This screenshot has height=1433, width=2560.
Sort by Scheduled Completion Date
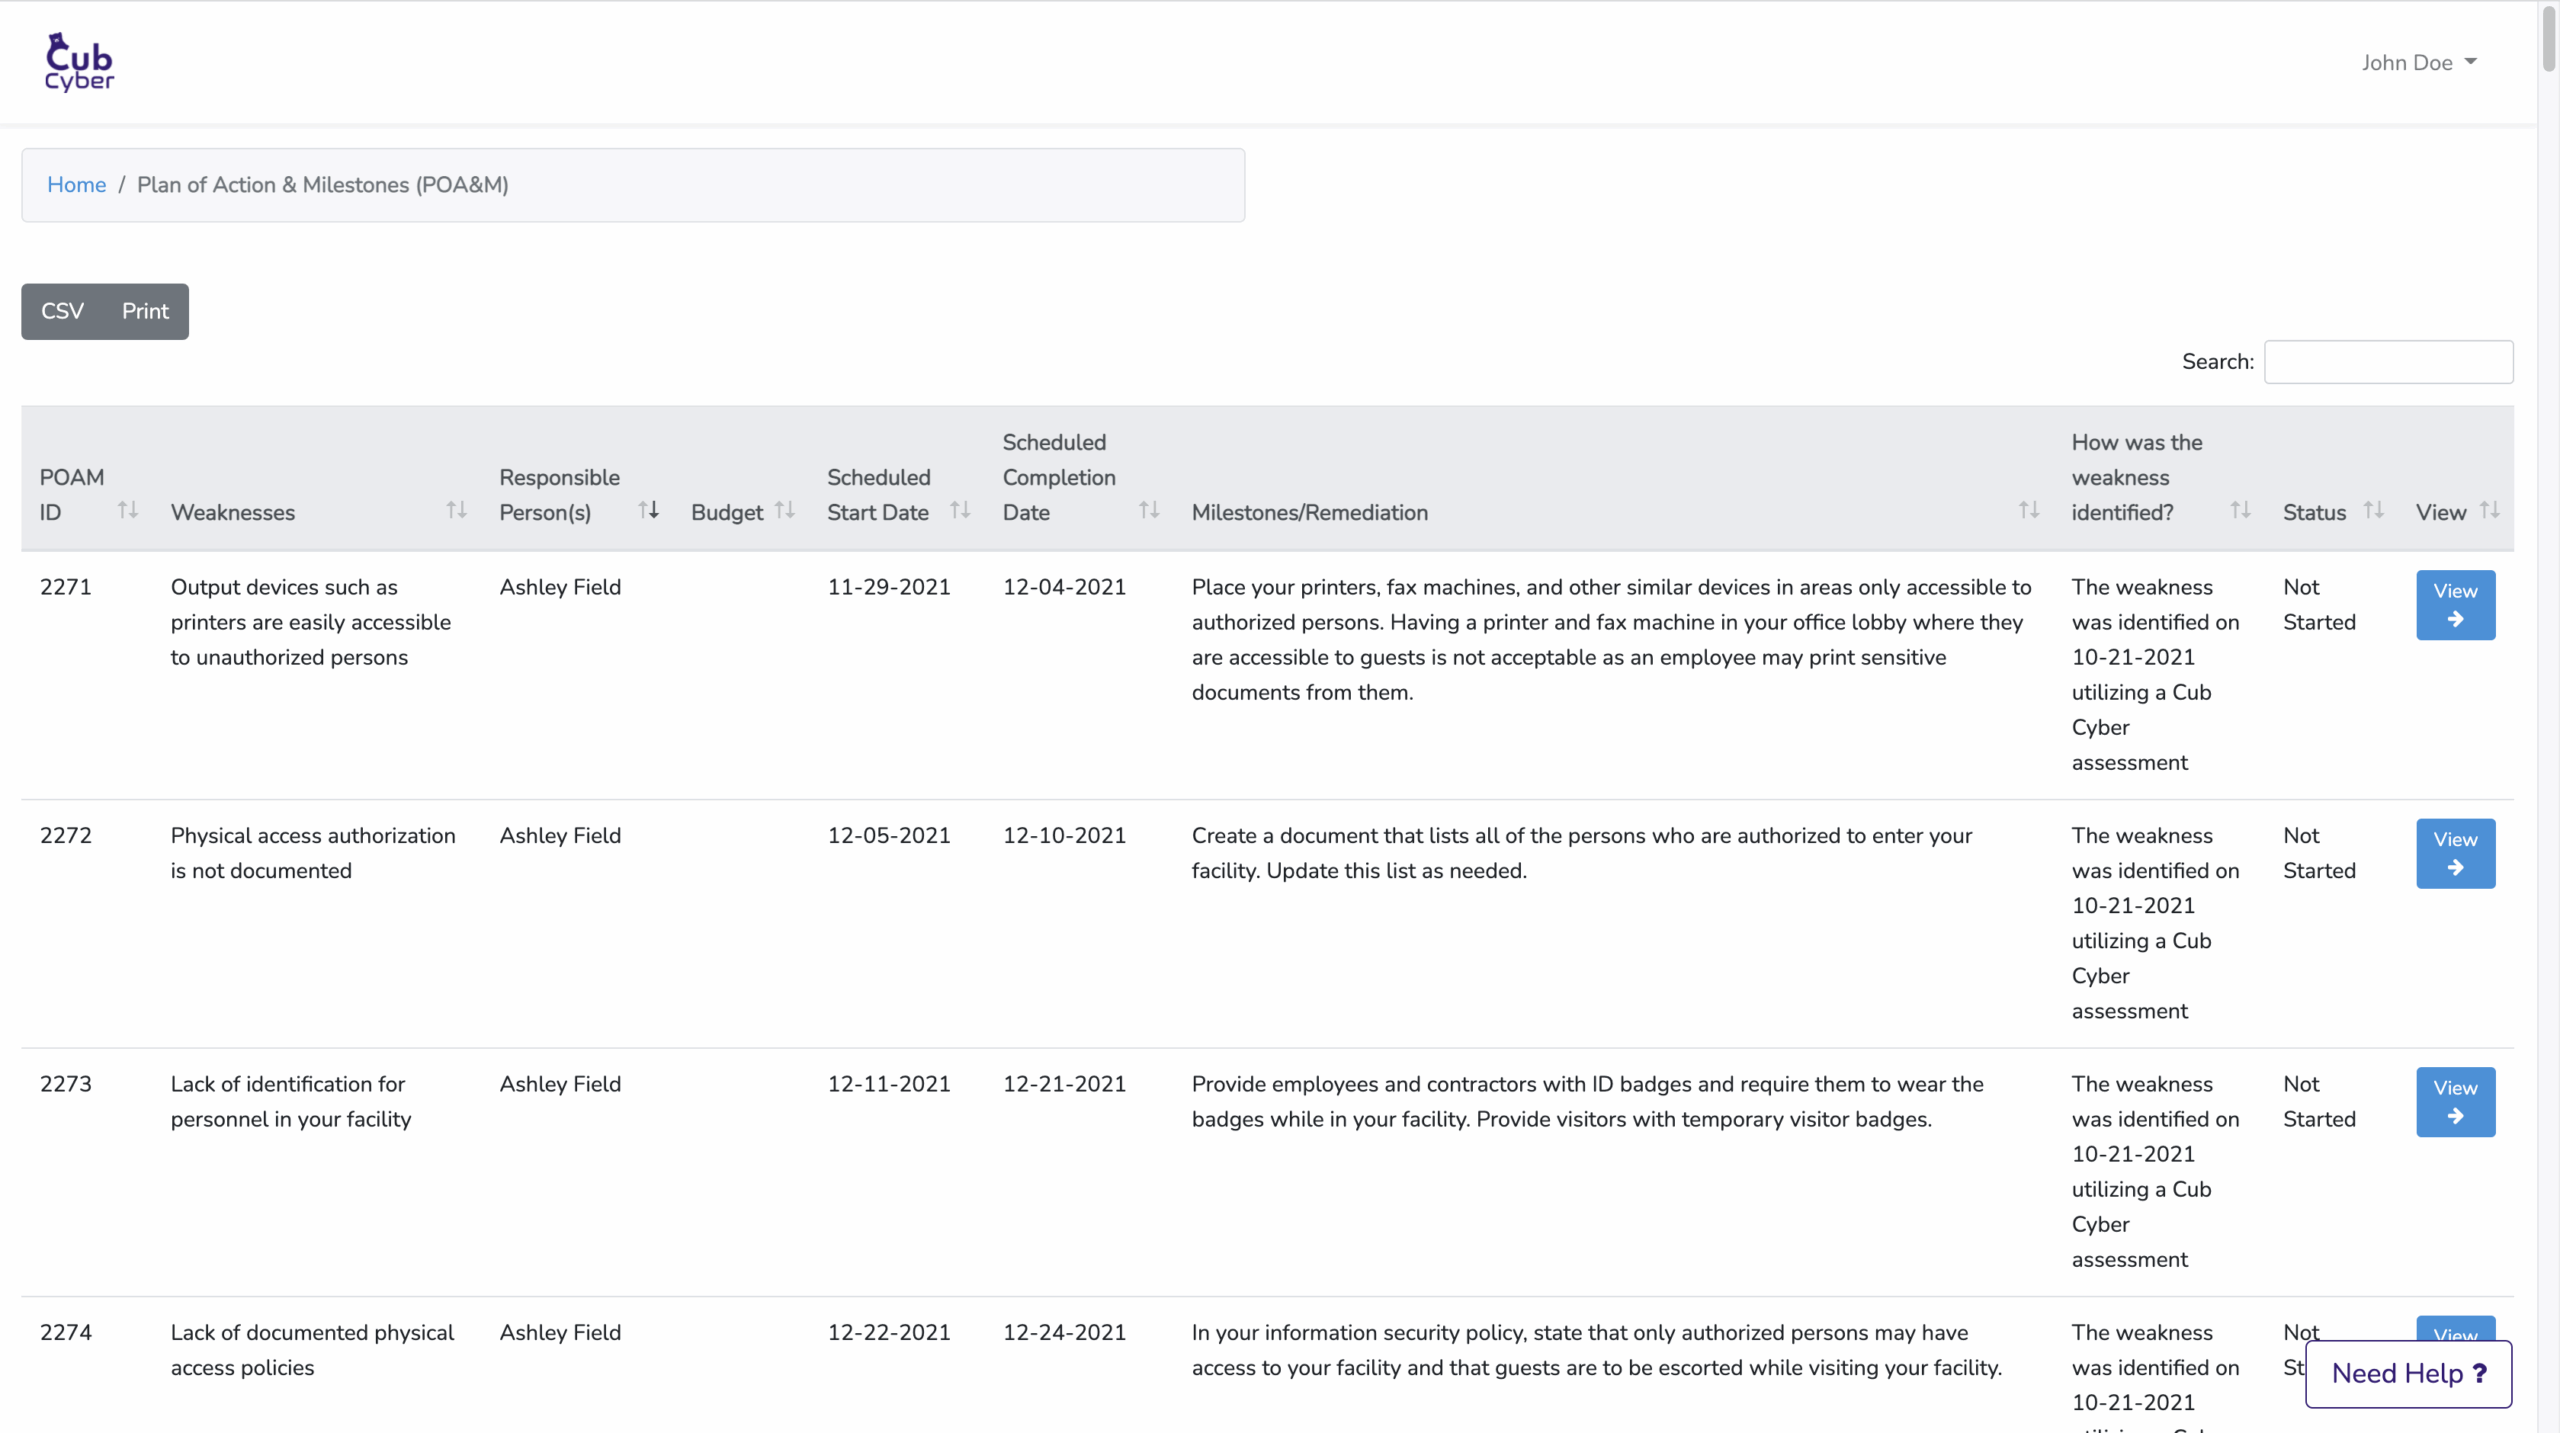(x=1149, y=510)
